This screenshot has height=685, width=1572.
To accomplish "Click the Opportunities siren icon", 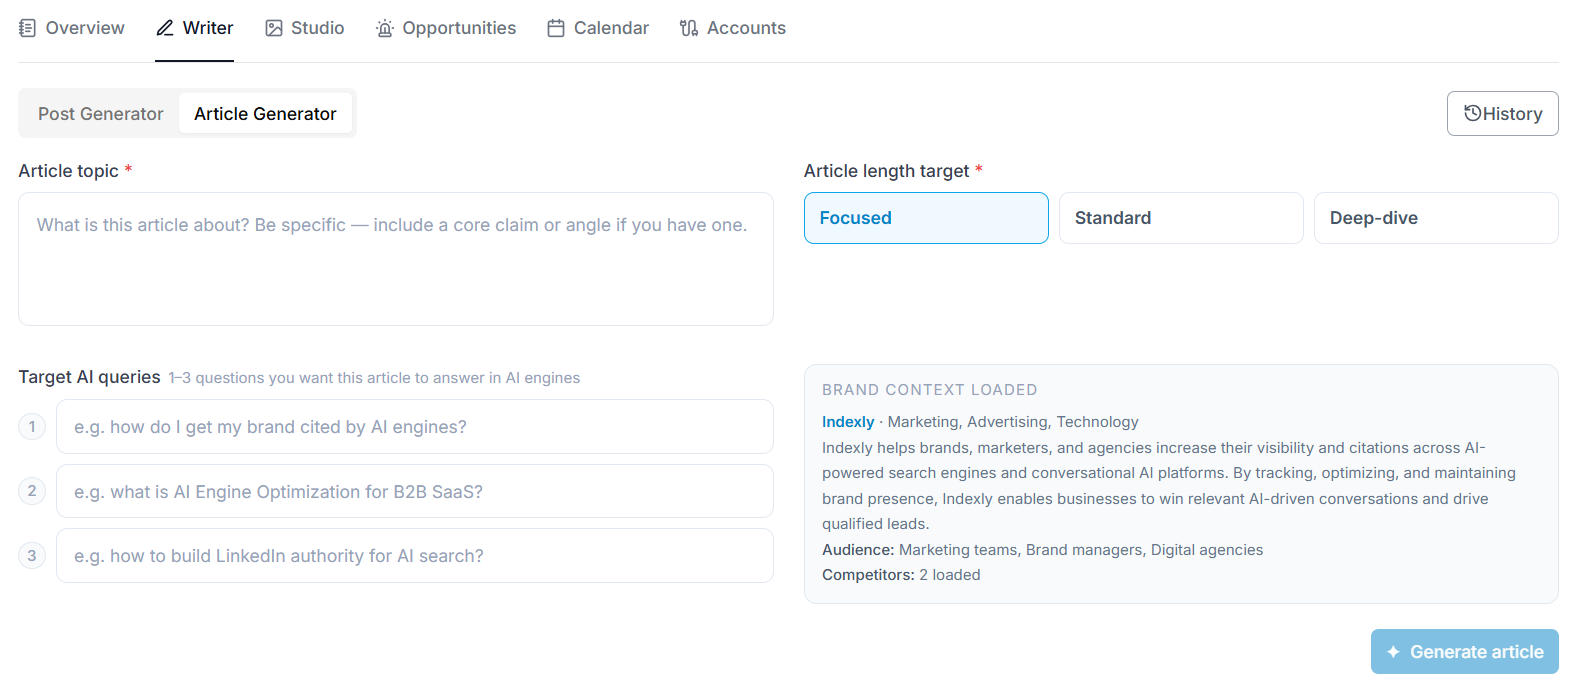I will (385, 28).
